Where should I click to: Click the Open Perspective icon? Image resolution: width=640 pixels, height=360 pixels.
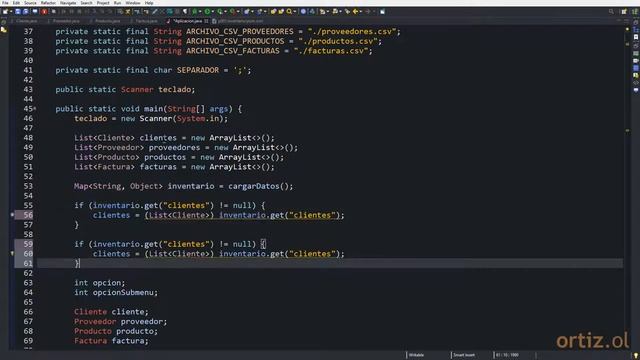click(624, 11)
